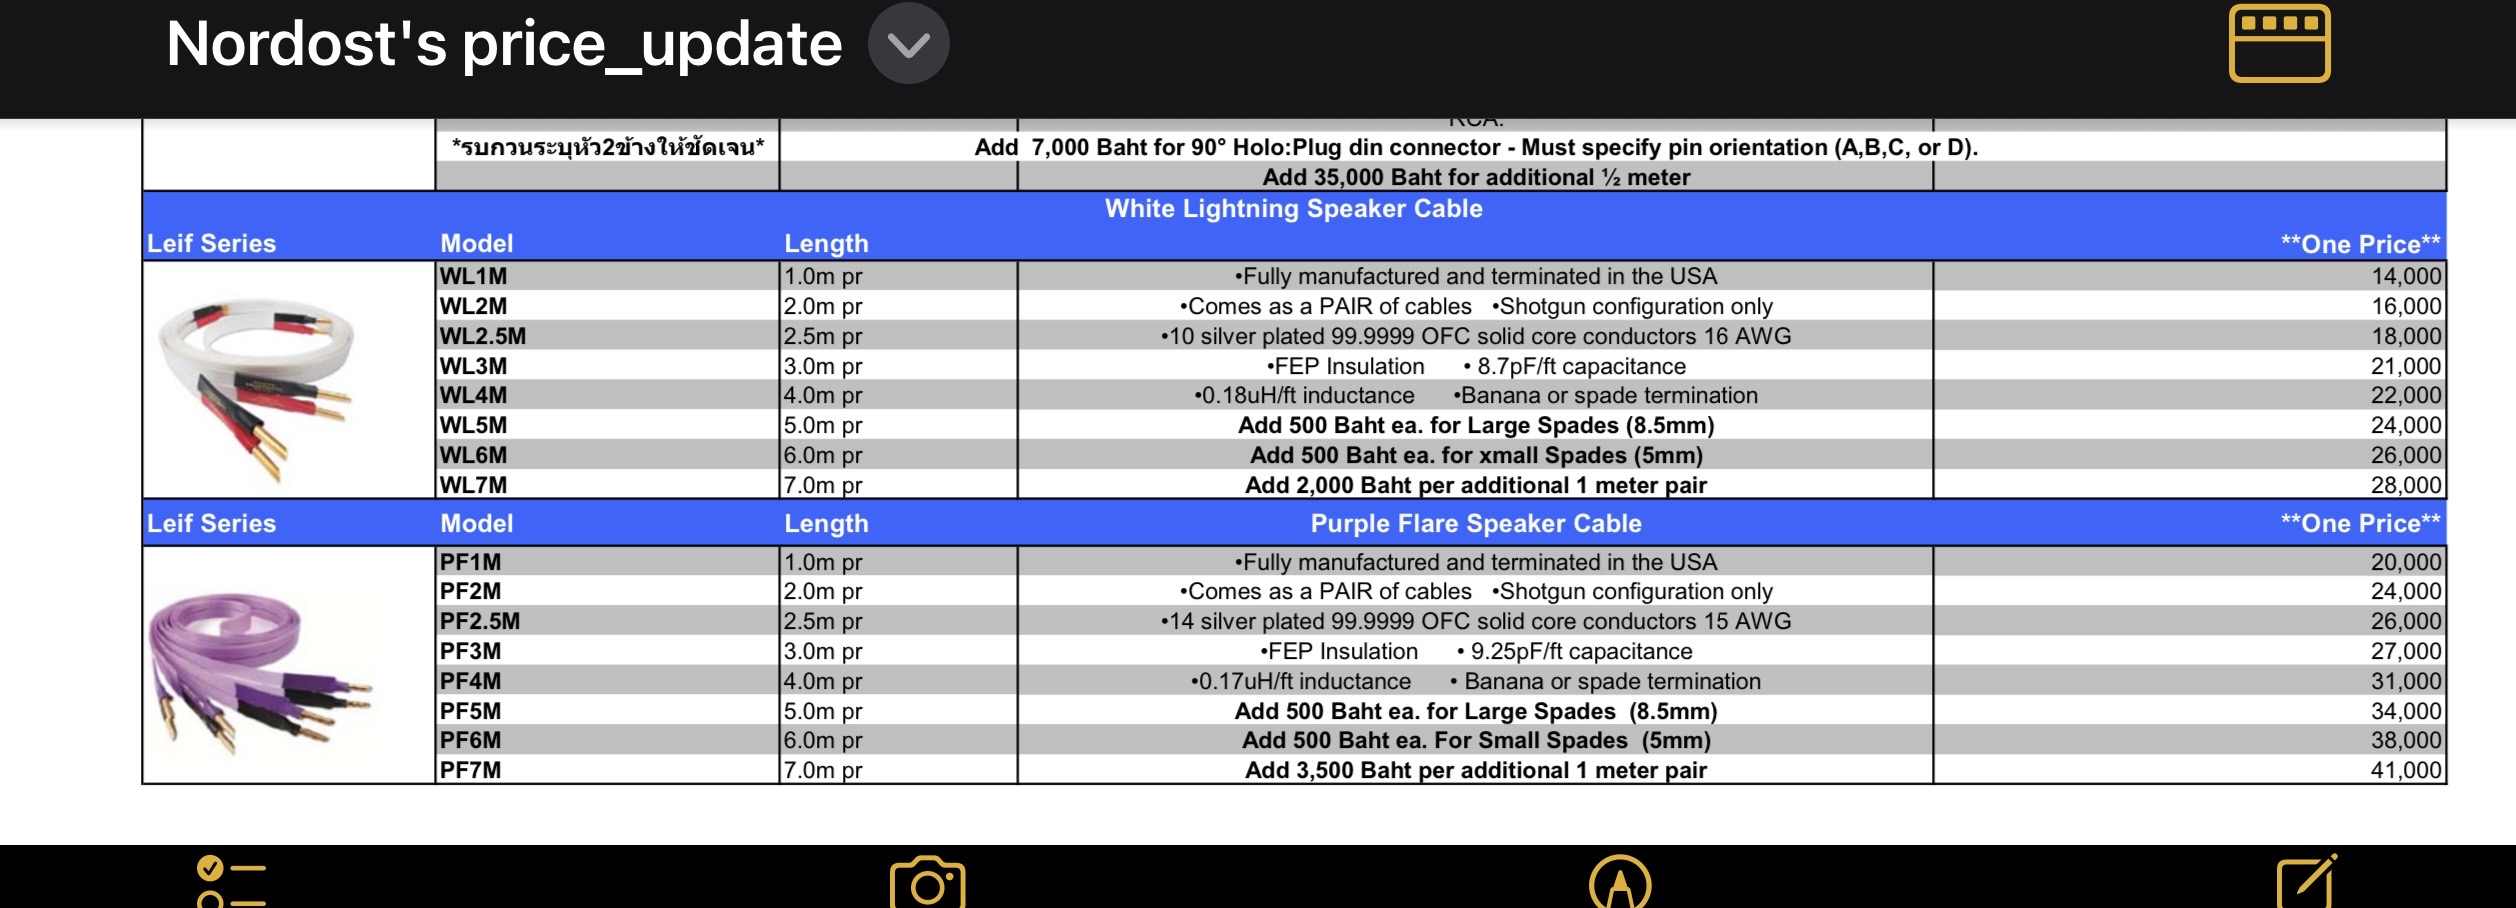The image size is (2516, 908).
Task: Click the 27,000 price for PF3M
Action: coord(2406,651)
